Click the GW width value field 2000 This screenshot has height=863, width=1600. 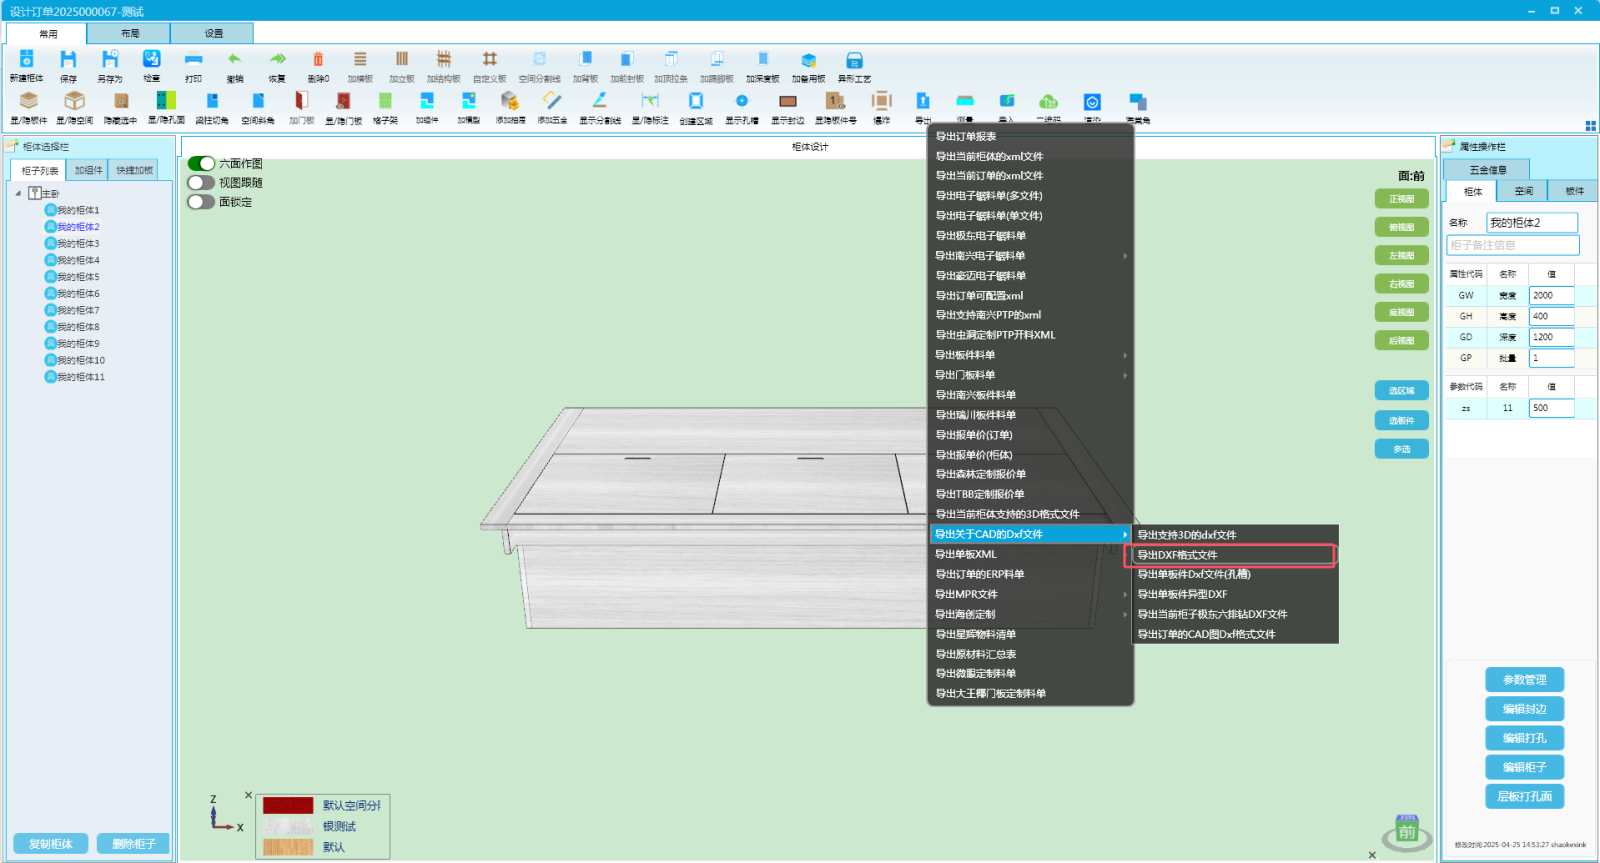(x=1551, y=296)
